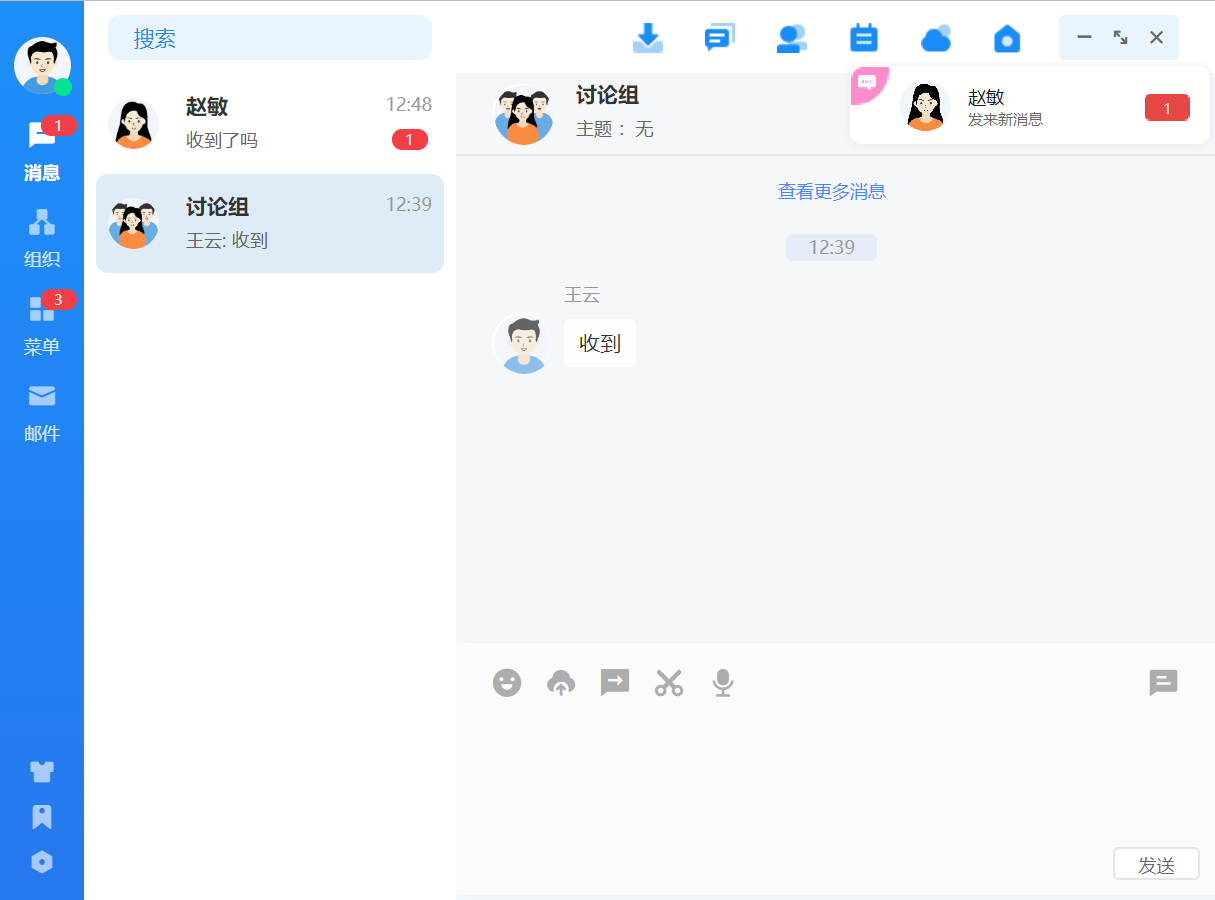The width and height of the screenshot is (1215, 900).
Task: Click the 搜索 search field
Action: 270,38
